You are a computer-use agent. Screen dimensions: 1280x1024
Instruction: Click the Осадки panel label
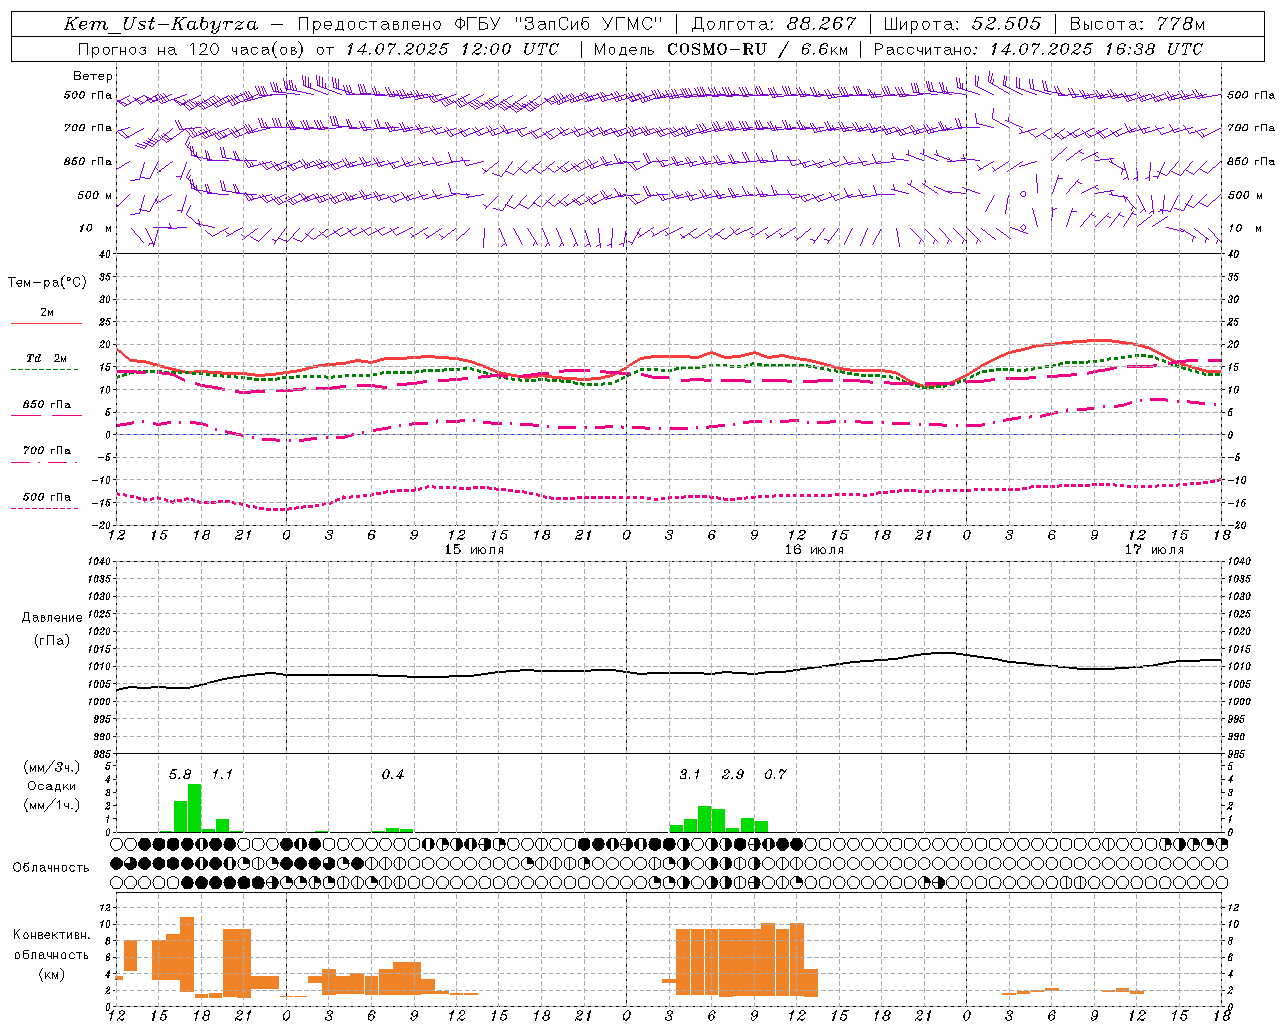[52, 786]
